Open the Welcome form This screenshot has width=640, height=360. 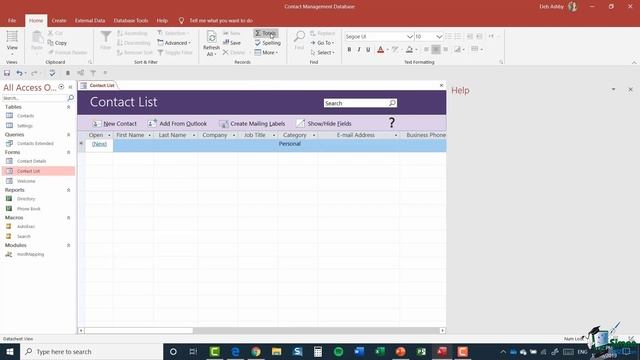point(26,181)
